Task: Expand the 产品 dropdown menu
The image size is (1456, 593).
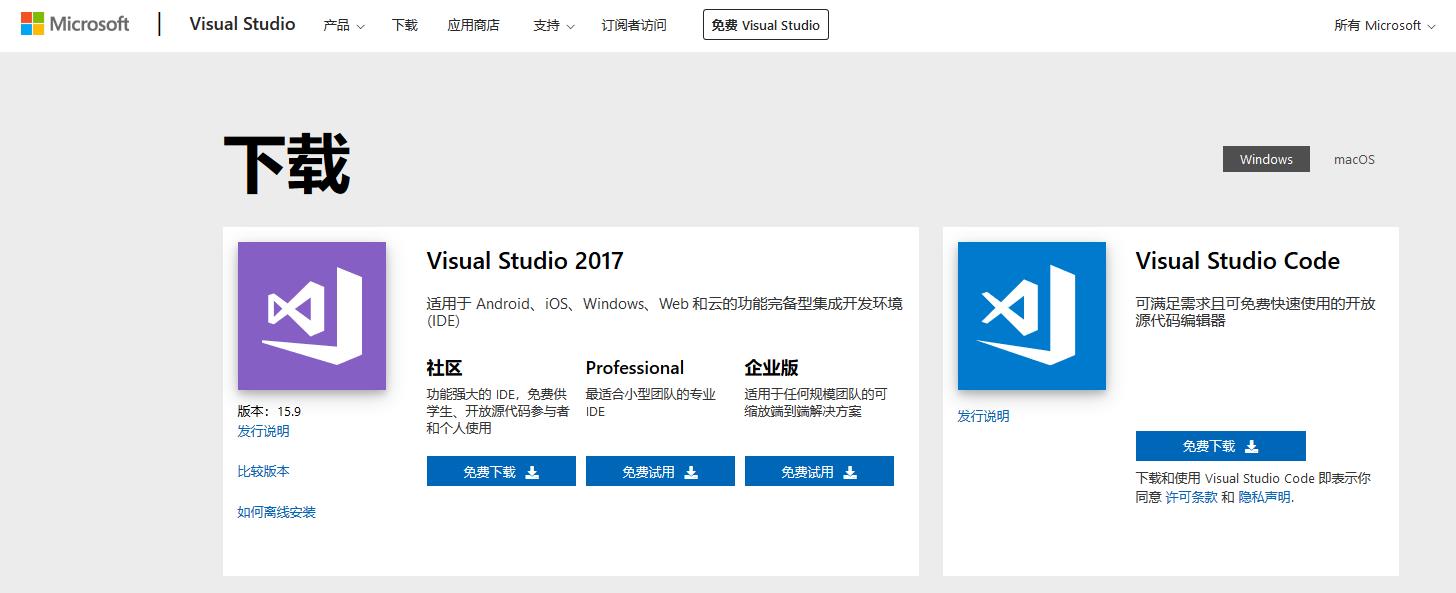Action: point(344,25)
